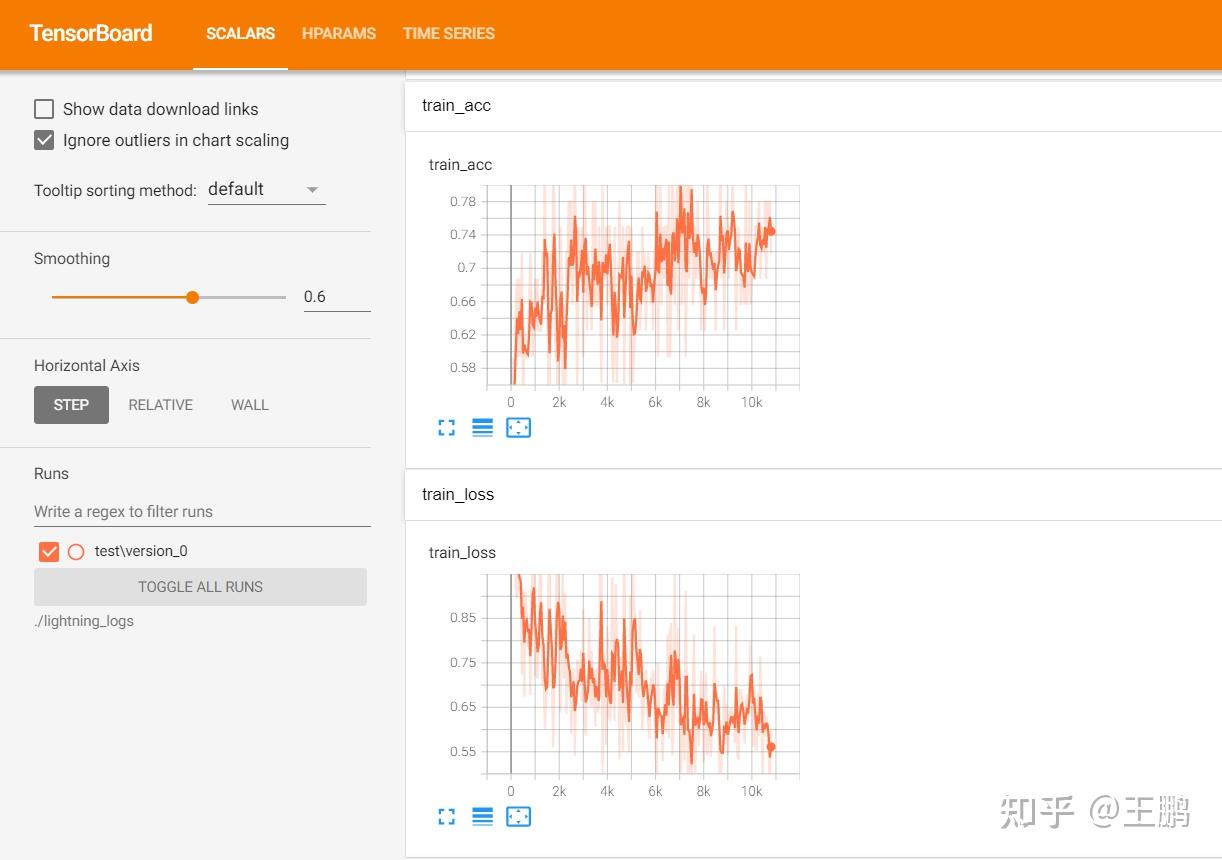
Task: Disable Ignore outliers in chart scaling
Action: 43,139
